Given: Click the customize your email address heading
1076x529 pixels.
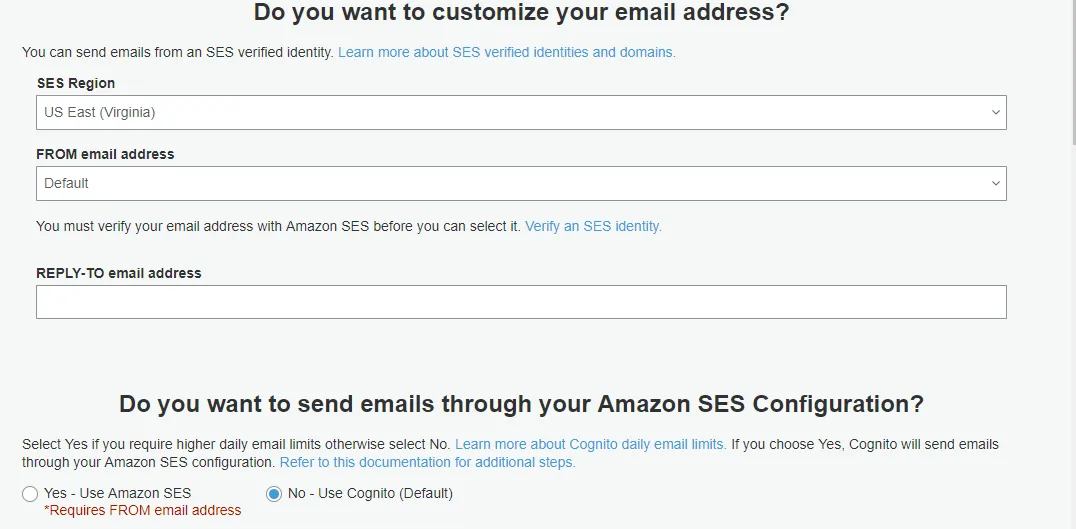Looking at the screenshot, I should tap(521, 13).
